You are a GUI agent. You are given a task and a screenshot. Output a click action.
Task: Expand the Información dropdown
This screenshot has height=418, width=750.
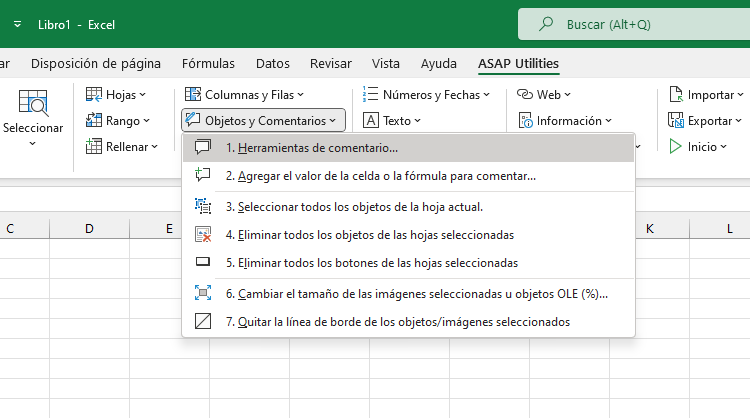pyautogui.click(x=608, y=121)
